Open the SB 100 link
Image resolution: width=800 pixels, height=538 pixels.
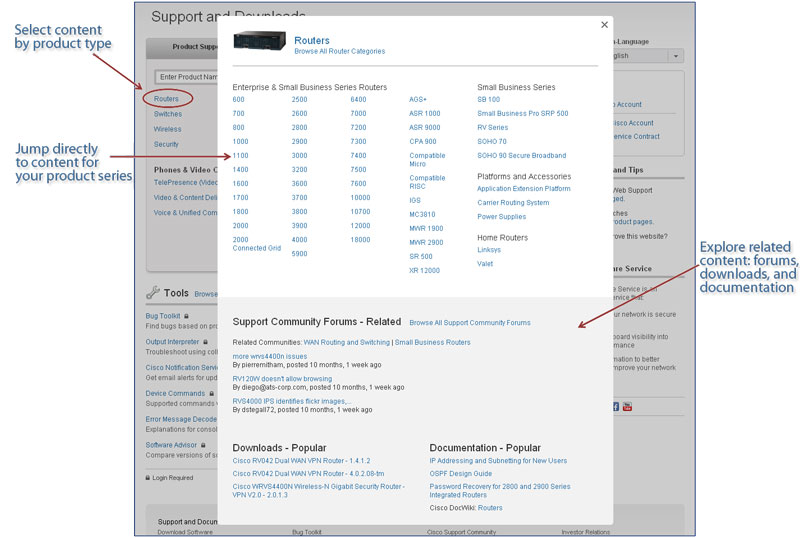pyautogui.click(x=489, y=100)
